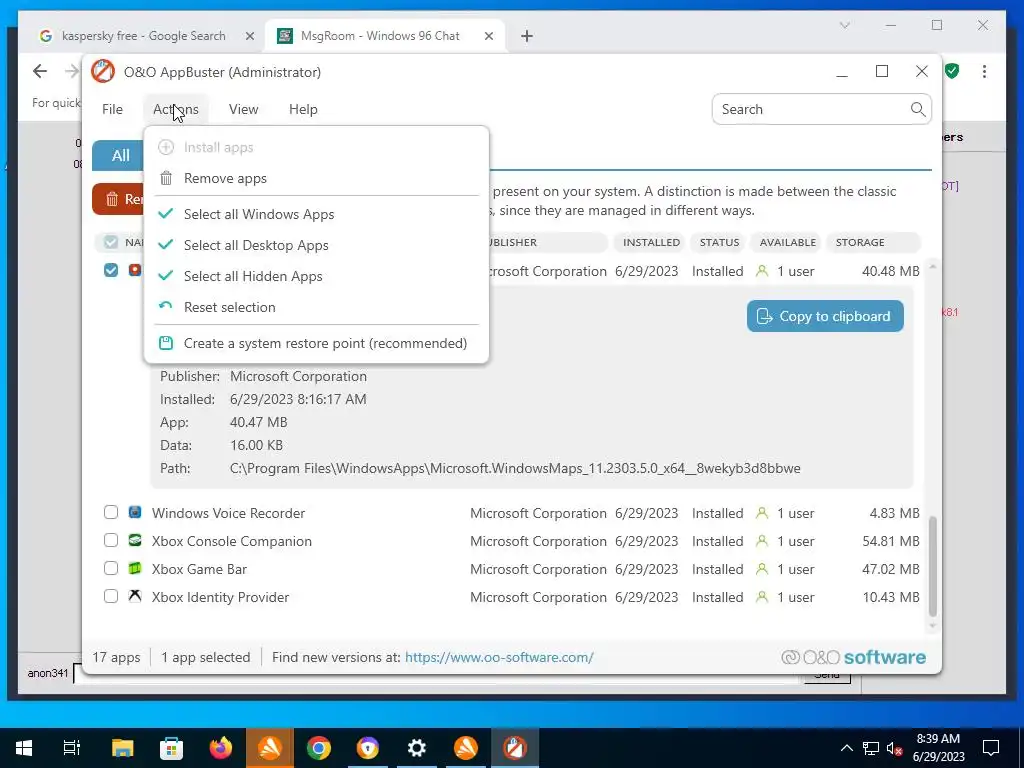Click the network tray icon
The width and height of the screenshot is (1024, 768).
coord(871,748)
